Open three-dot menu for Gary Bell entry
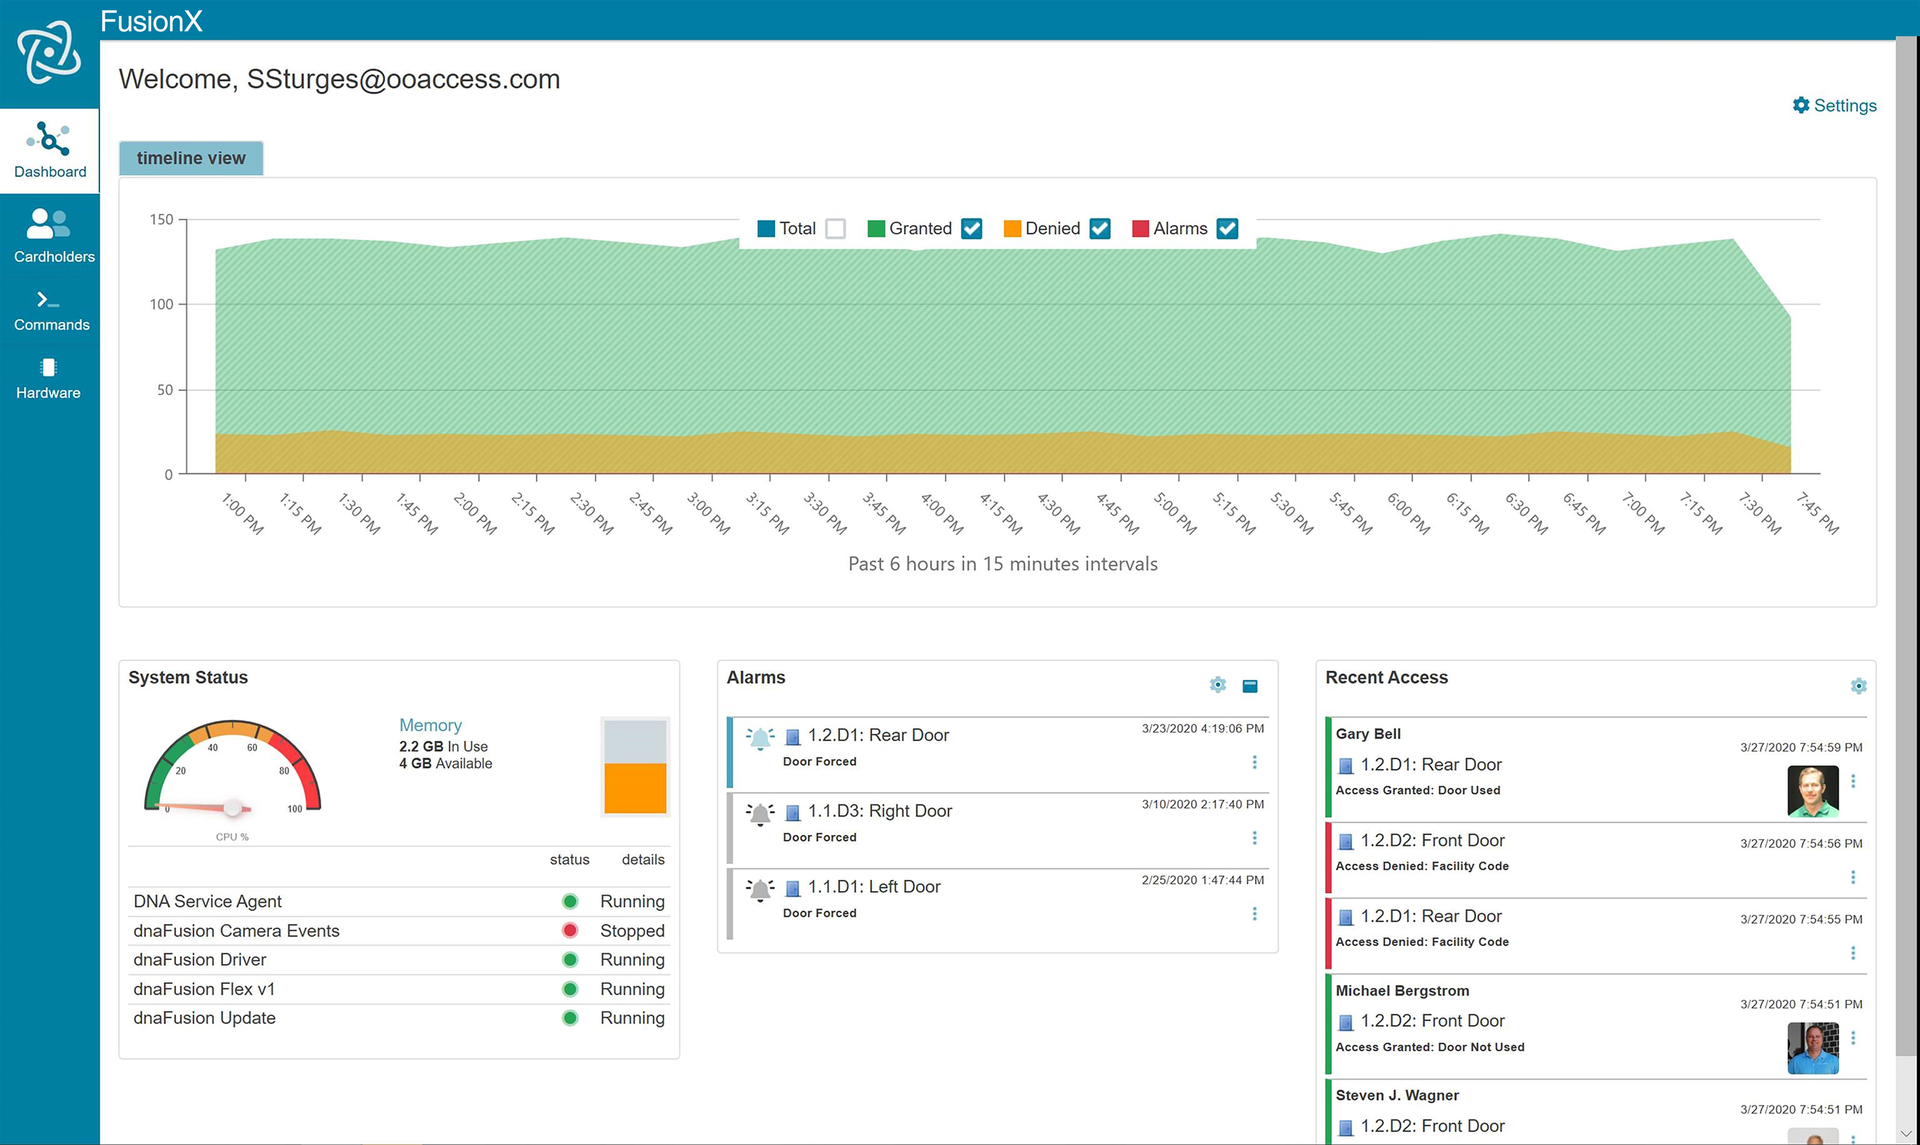Viewport: 1920px width, 1145px height. [x=1853, y=781]
